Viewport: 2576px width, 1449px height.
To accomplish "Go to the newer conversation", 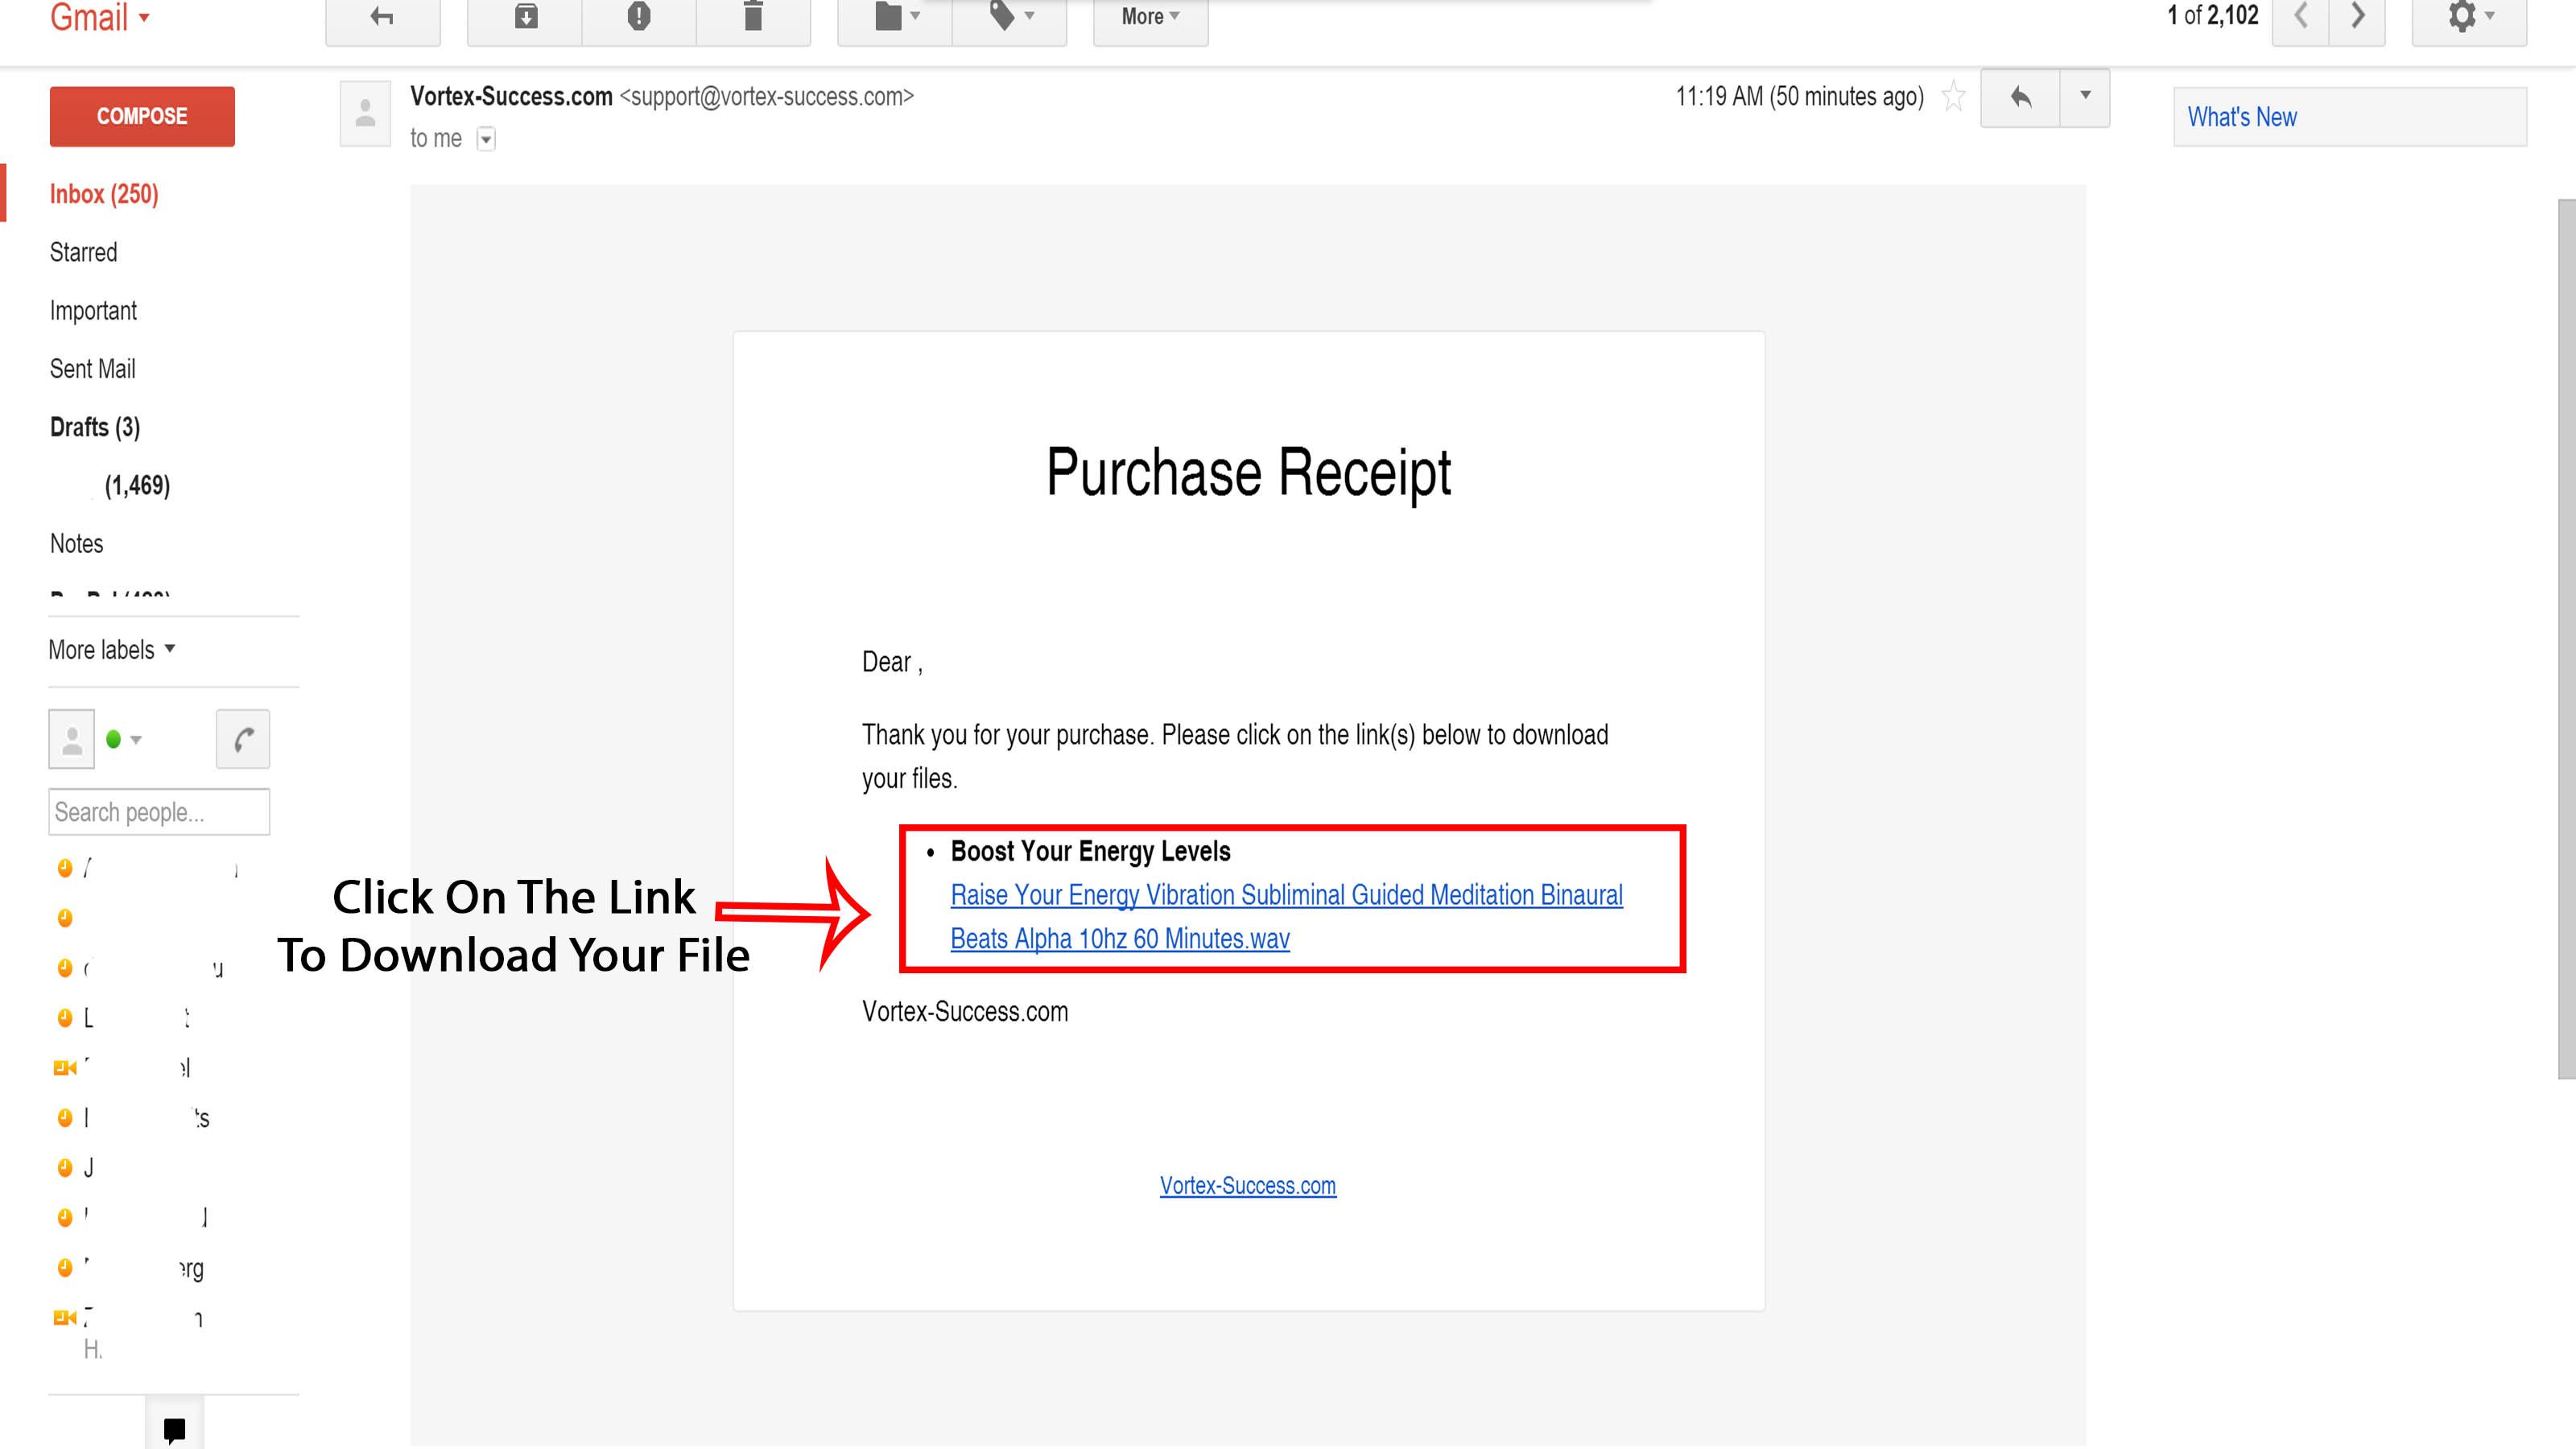I will click(x=2301, y=17).
